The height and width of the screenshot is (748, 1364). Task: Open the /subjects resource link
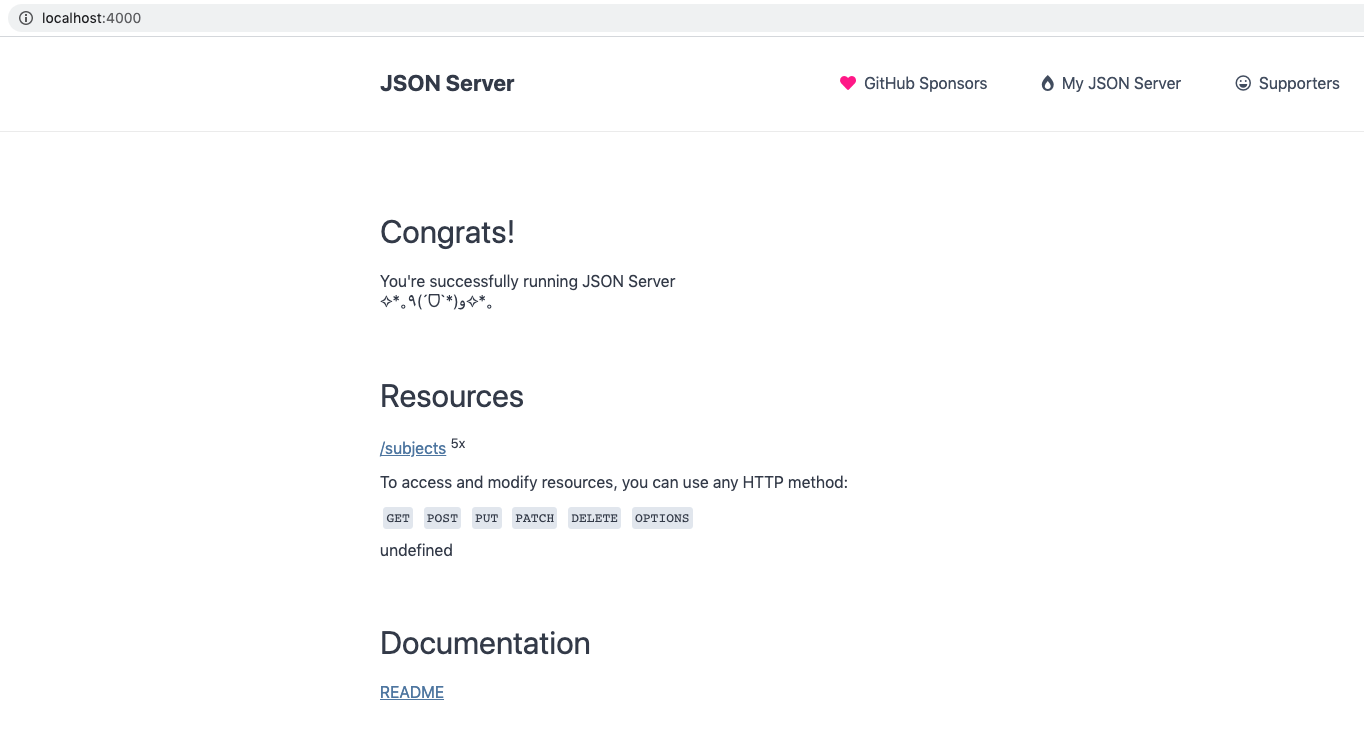[x=413, y=449]
